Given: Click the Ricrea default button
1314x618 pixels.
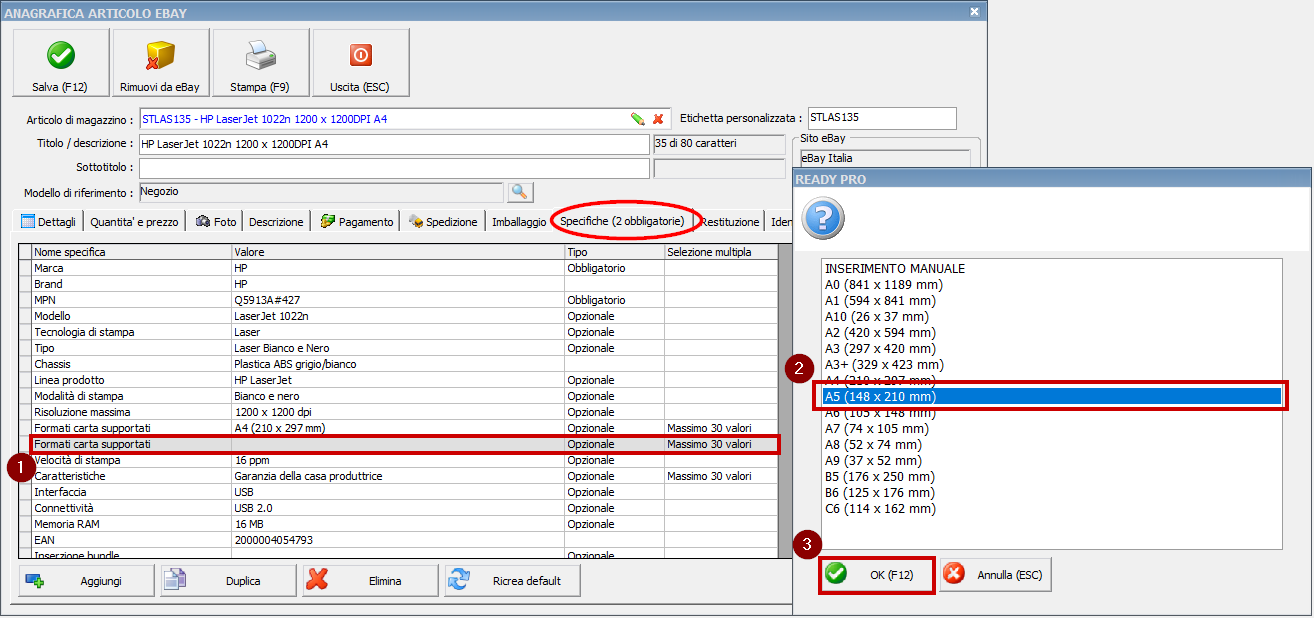Looking at the screenshot, I should click(512, 581).
